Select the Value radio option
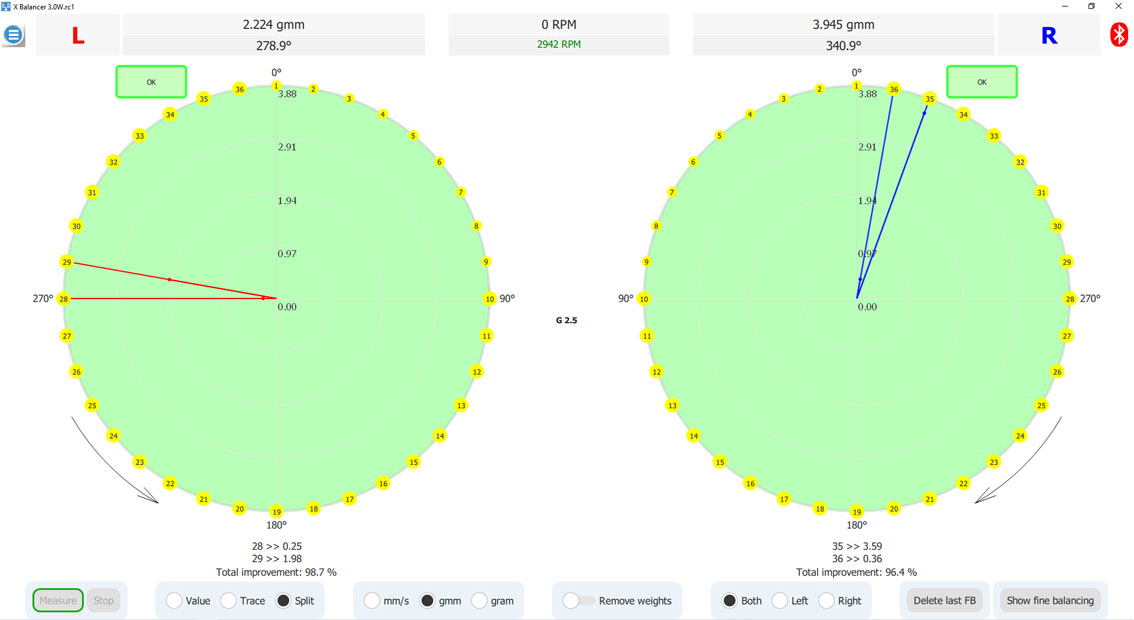1134x620 pixels. 174,601
